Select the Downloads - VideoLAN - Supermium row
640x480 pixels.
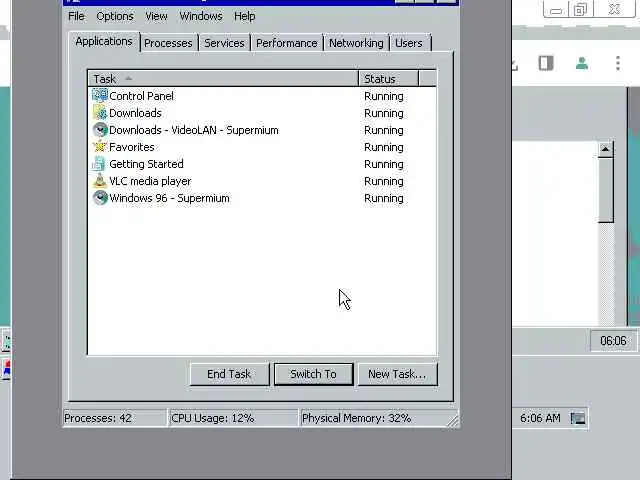tap(262, 130)
